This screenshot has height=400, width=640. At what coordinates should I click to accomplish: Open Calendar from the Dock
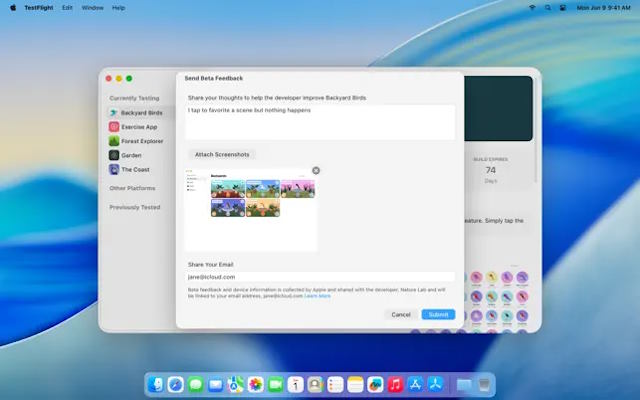[x=296, y=384]
